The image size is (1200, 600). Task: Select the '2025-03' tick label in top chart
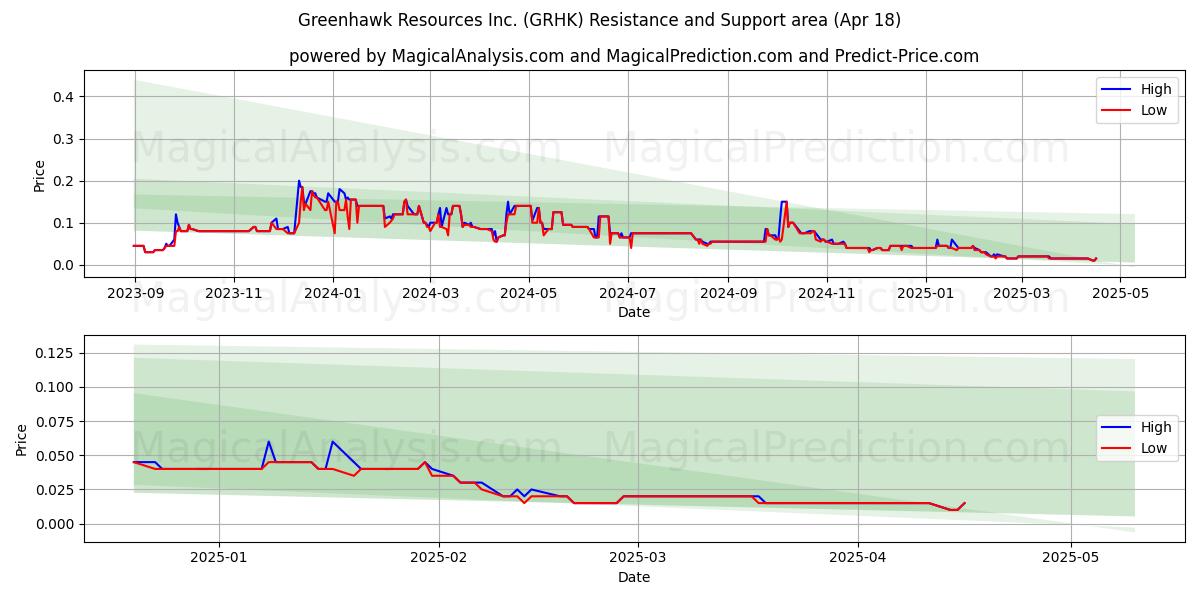[x=1021, y=293]
